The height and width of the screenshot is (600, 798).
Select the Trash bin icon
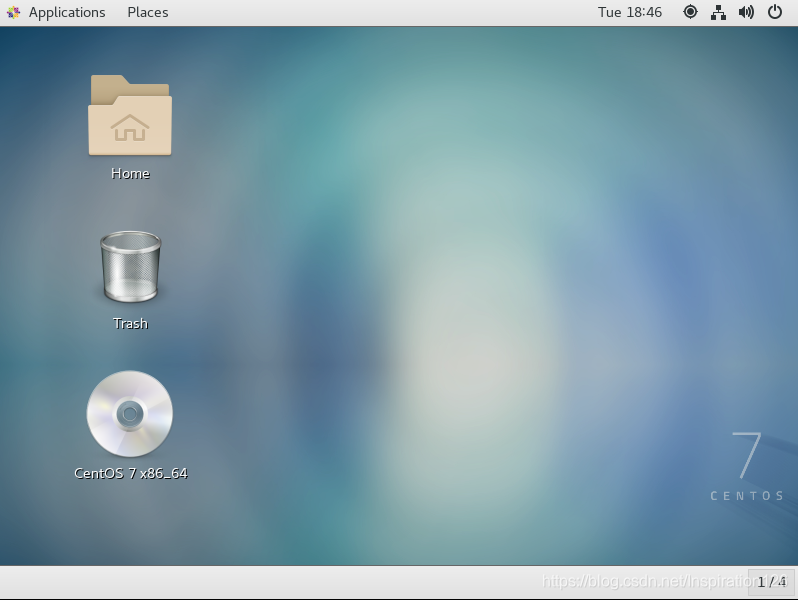pos(130,267)
